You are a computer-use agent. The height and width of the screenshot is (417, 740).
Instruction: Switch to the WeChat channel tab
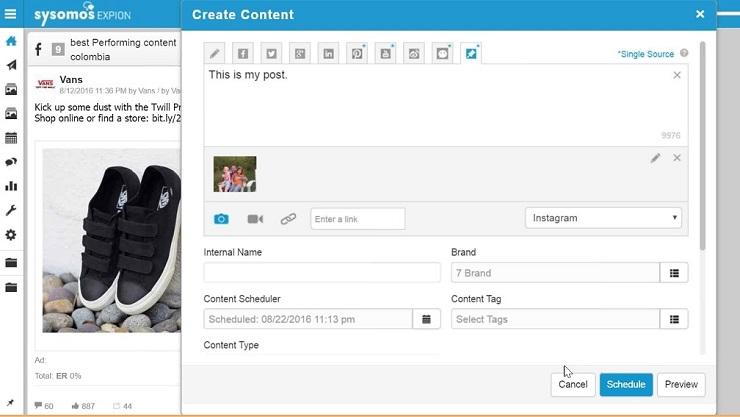point(443,53)
